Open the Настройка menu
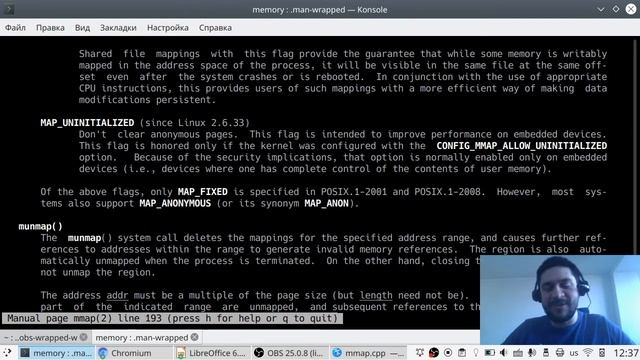The image size is (640, 360). (x=168, y=28)
